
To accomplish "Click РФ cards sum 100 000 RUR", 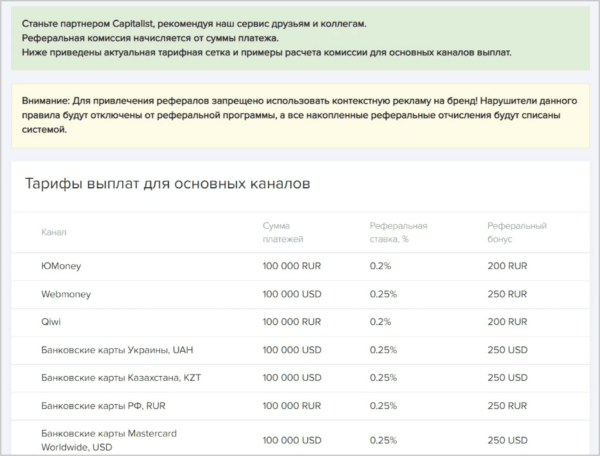I will pos(292,406).
